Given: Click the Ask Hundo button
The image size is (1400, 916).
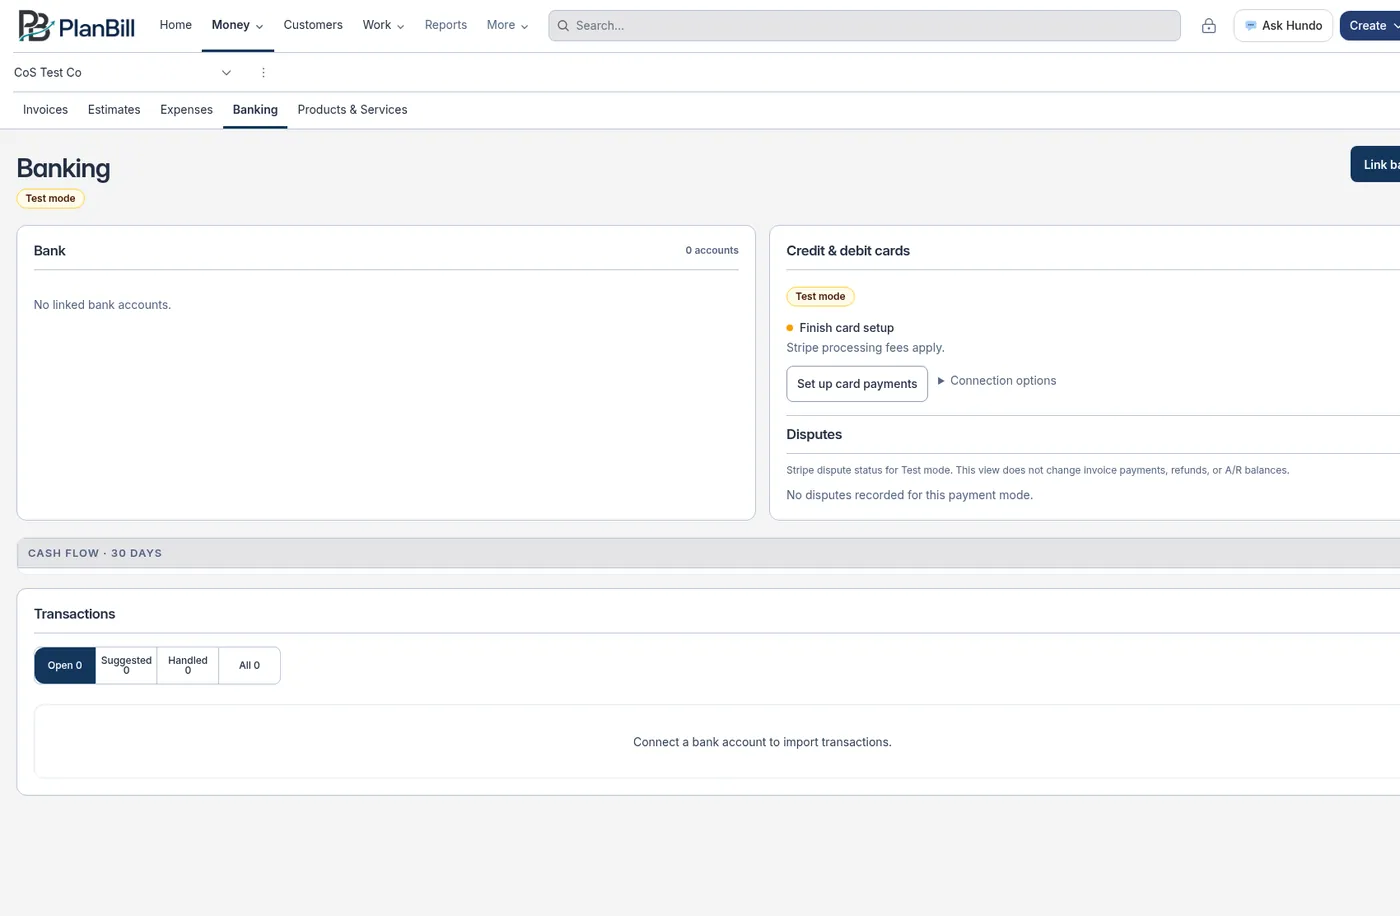Looking at the screenshot, I should [1283, 26].
